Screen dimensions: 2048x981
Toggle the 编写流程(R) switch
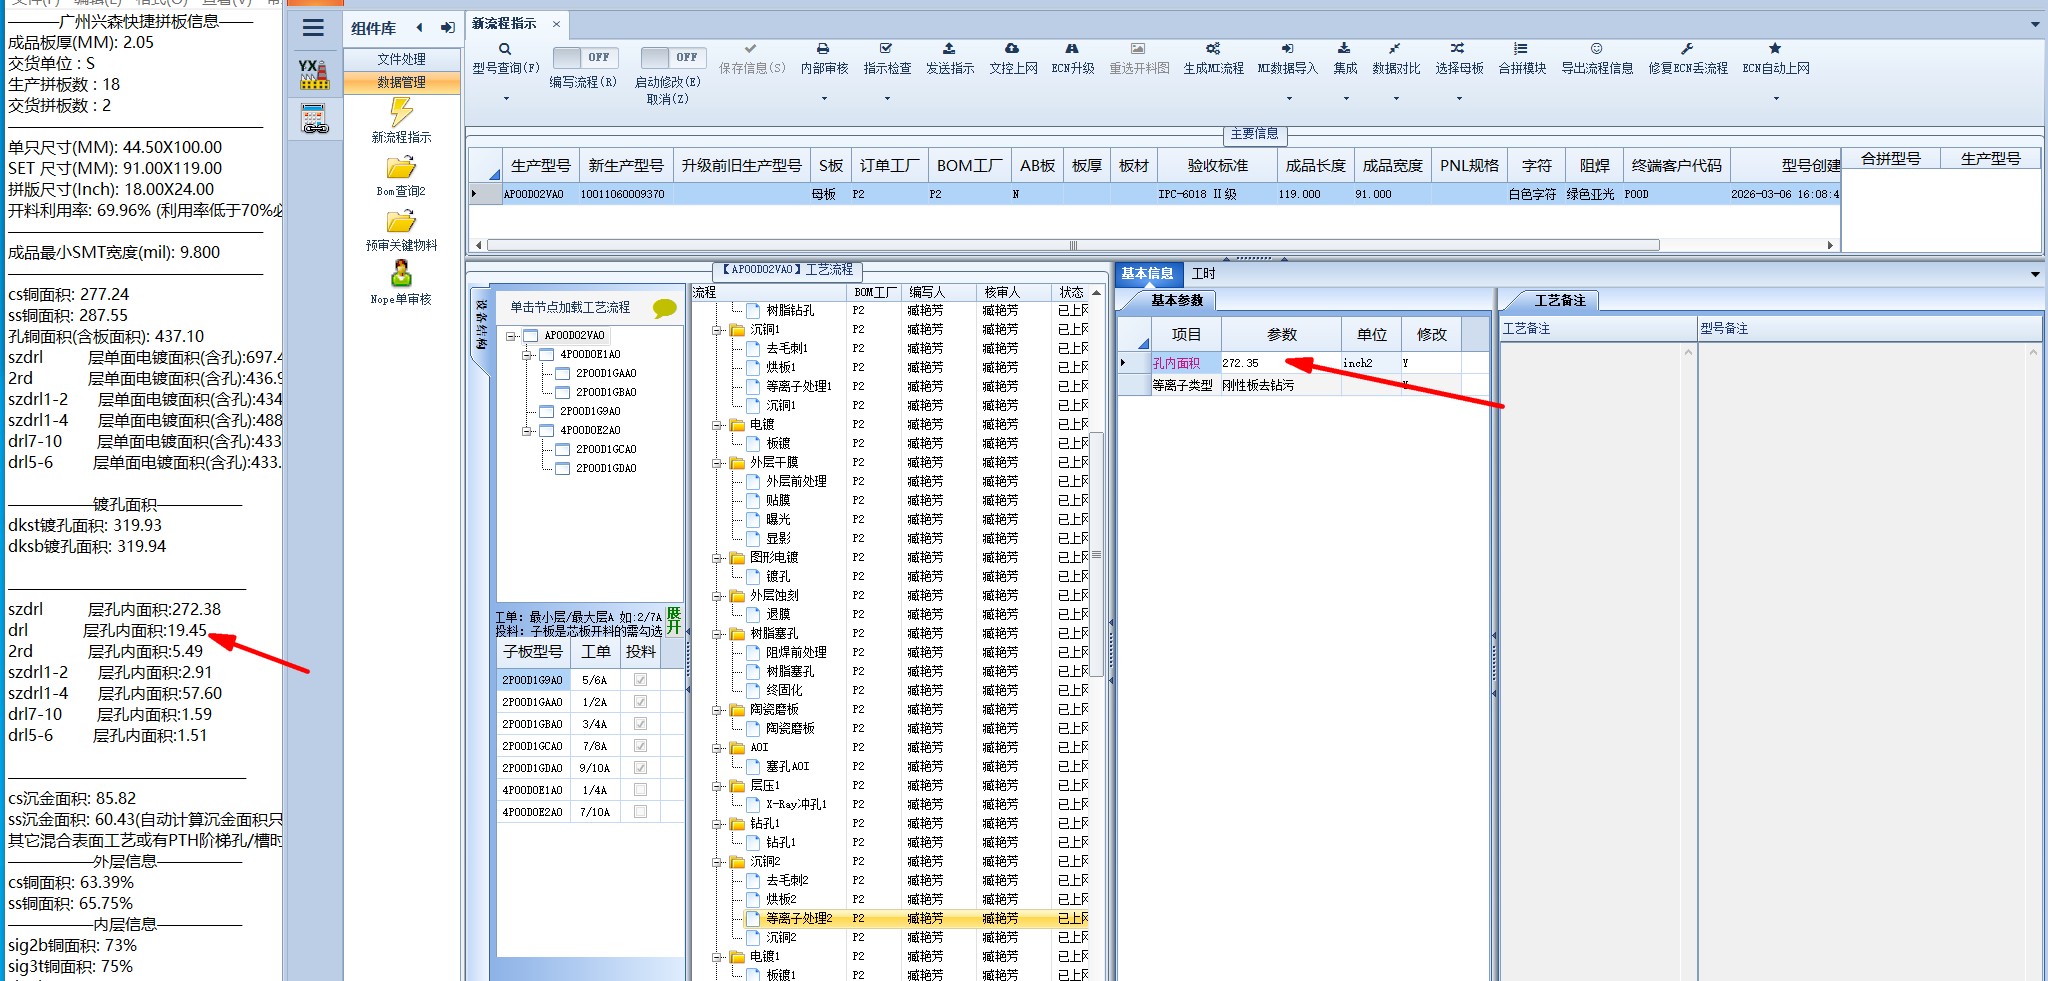pyautogui.click(x=585, y=58)
